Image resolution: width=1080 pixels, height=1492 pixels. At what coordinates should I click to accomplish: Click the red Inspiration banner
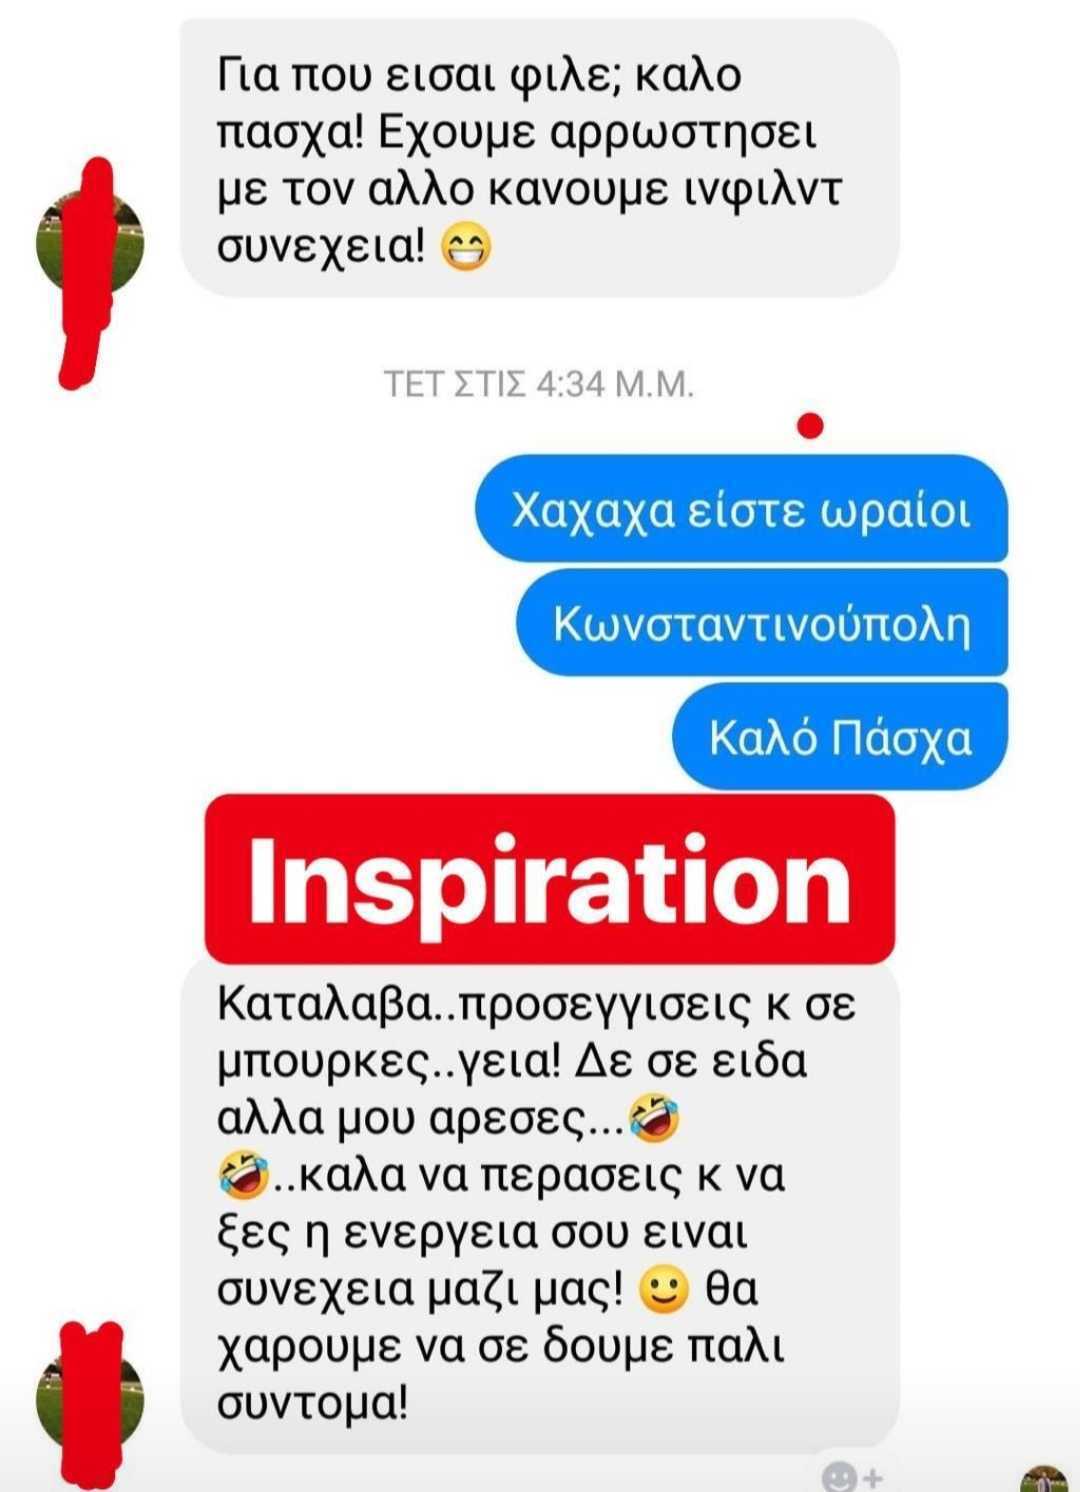[x=549, y=879]
